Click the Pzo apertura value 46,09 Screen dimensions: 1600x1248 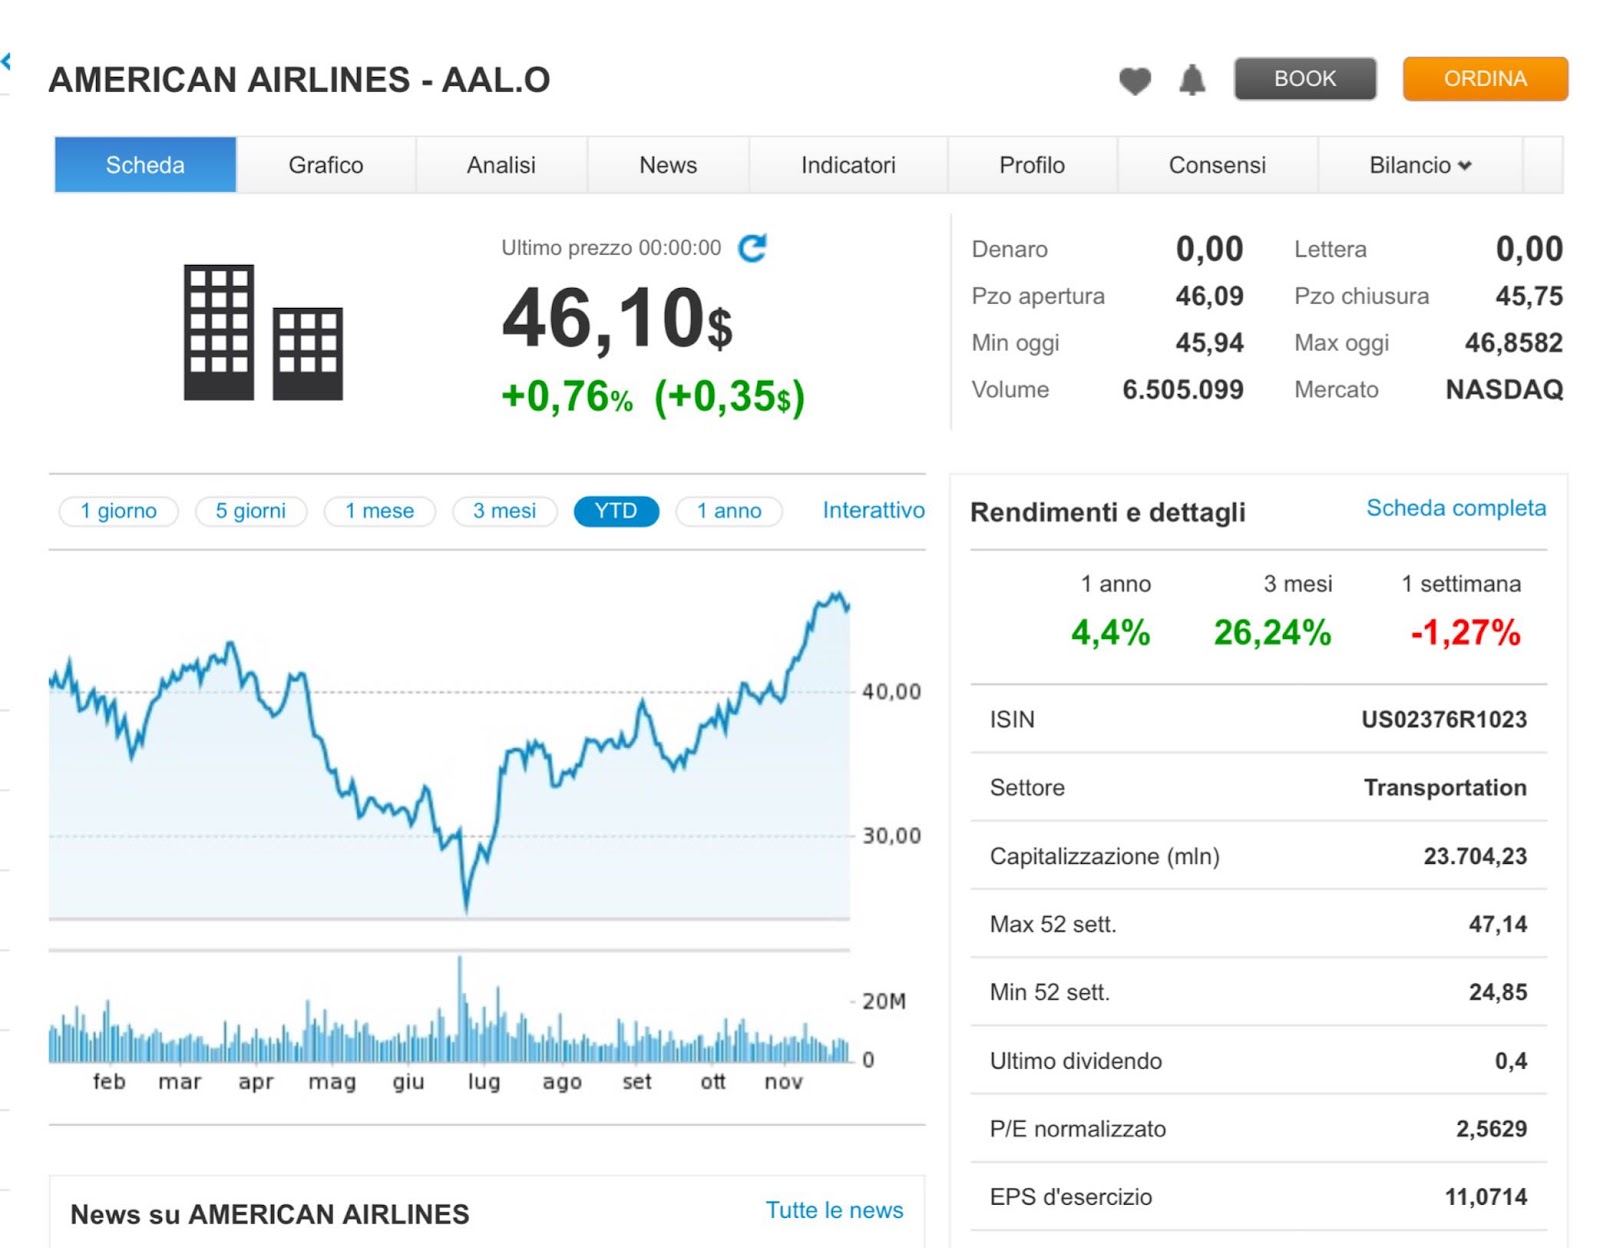click(1209, 296)
